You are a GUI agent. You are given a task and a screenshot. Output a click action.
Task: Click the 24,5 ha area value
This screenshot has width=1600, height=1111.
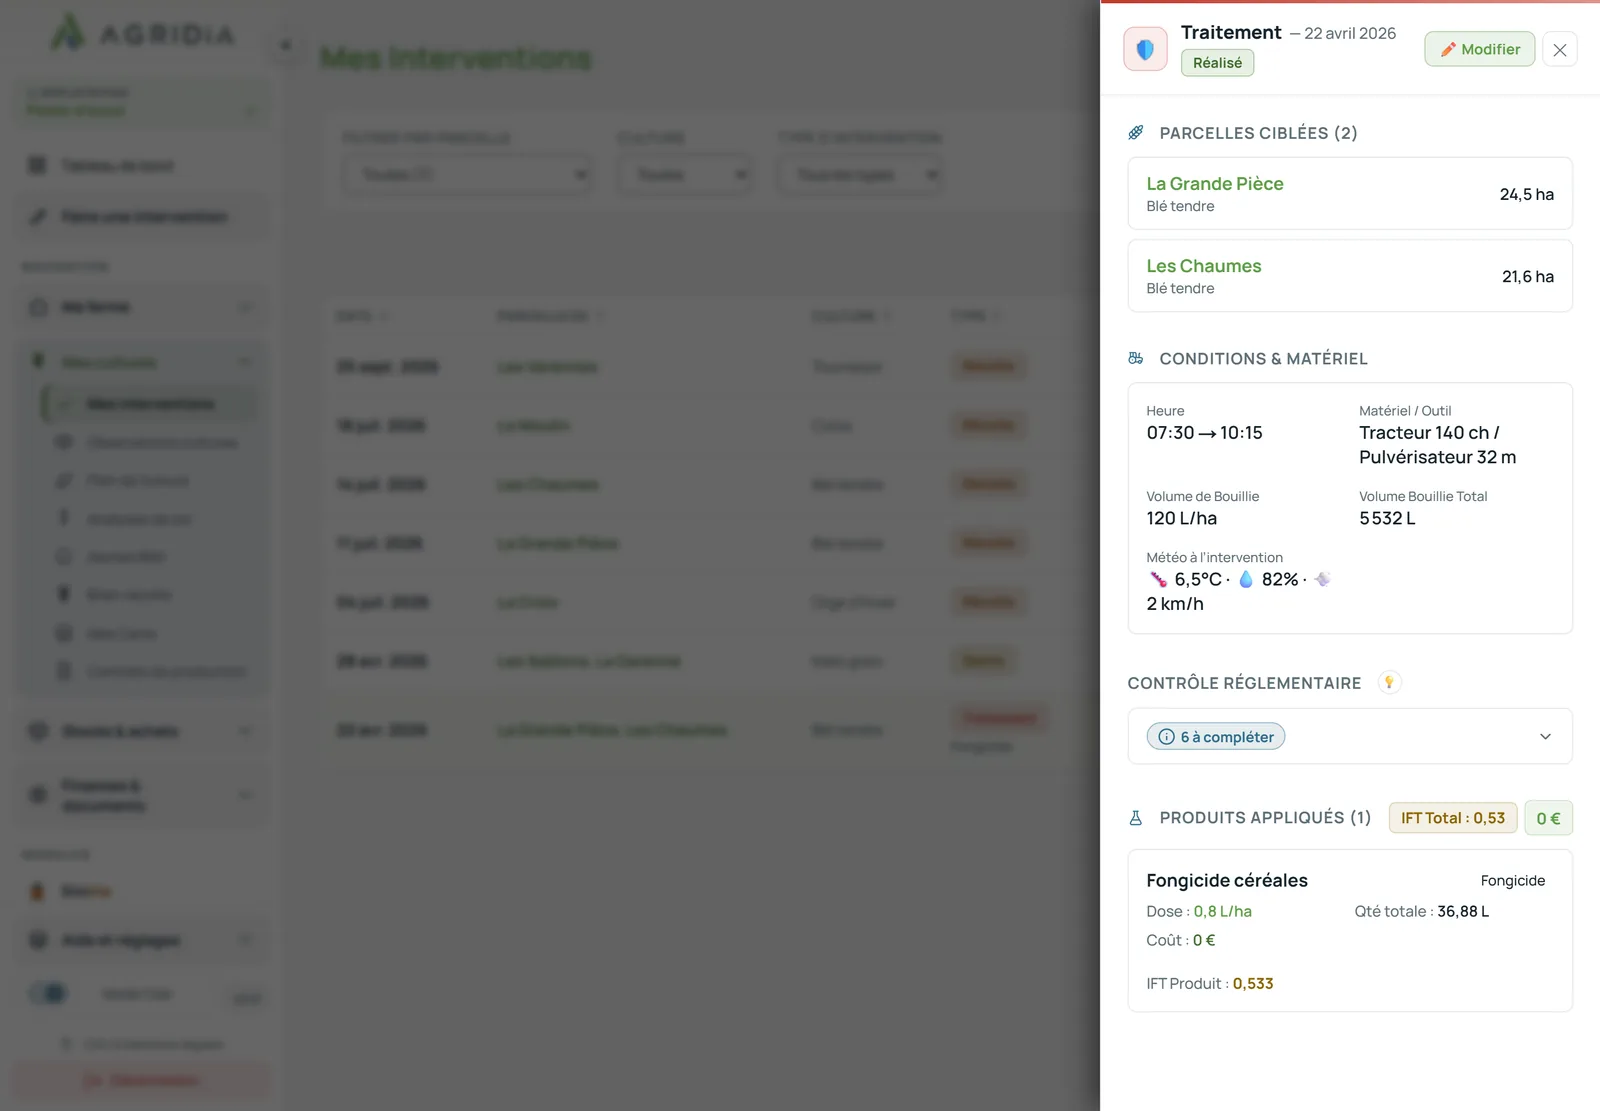pyautogui.click(x=1526, y=194)
